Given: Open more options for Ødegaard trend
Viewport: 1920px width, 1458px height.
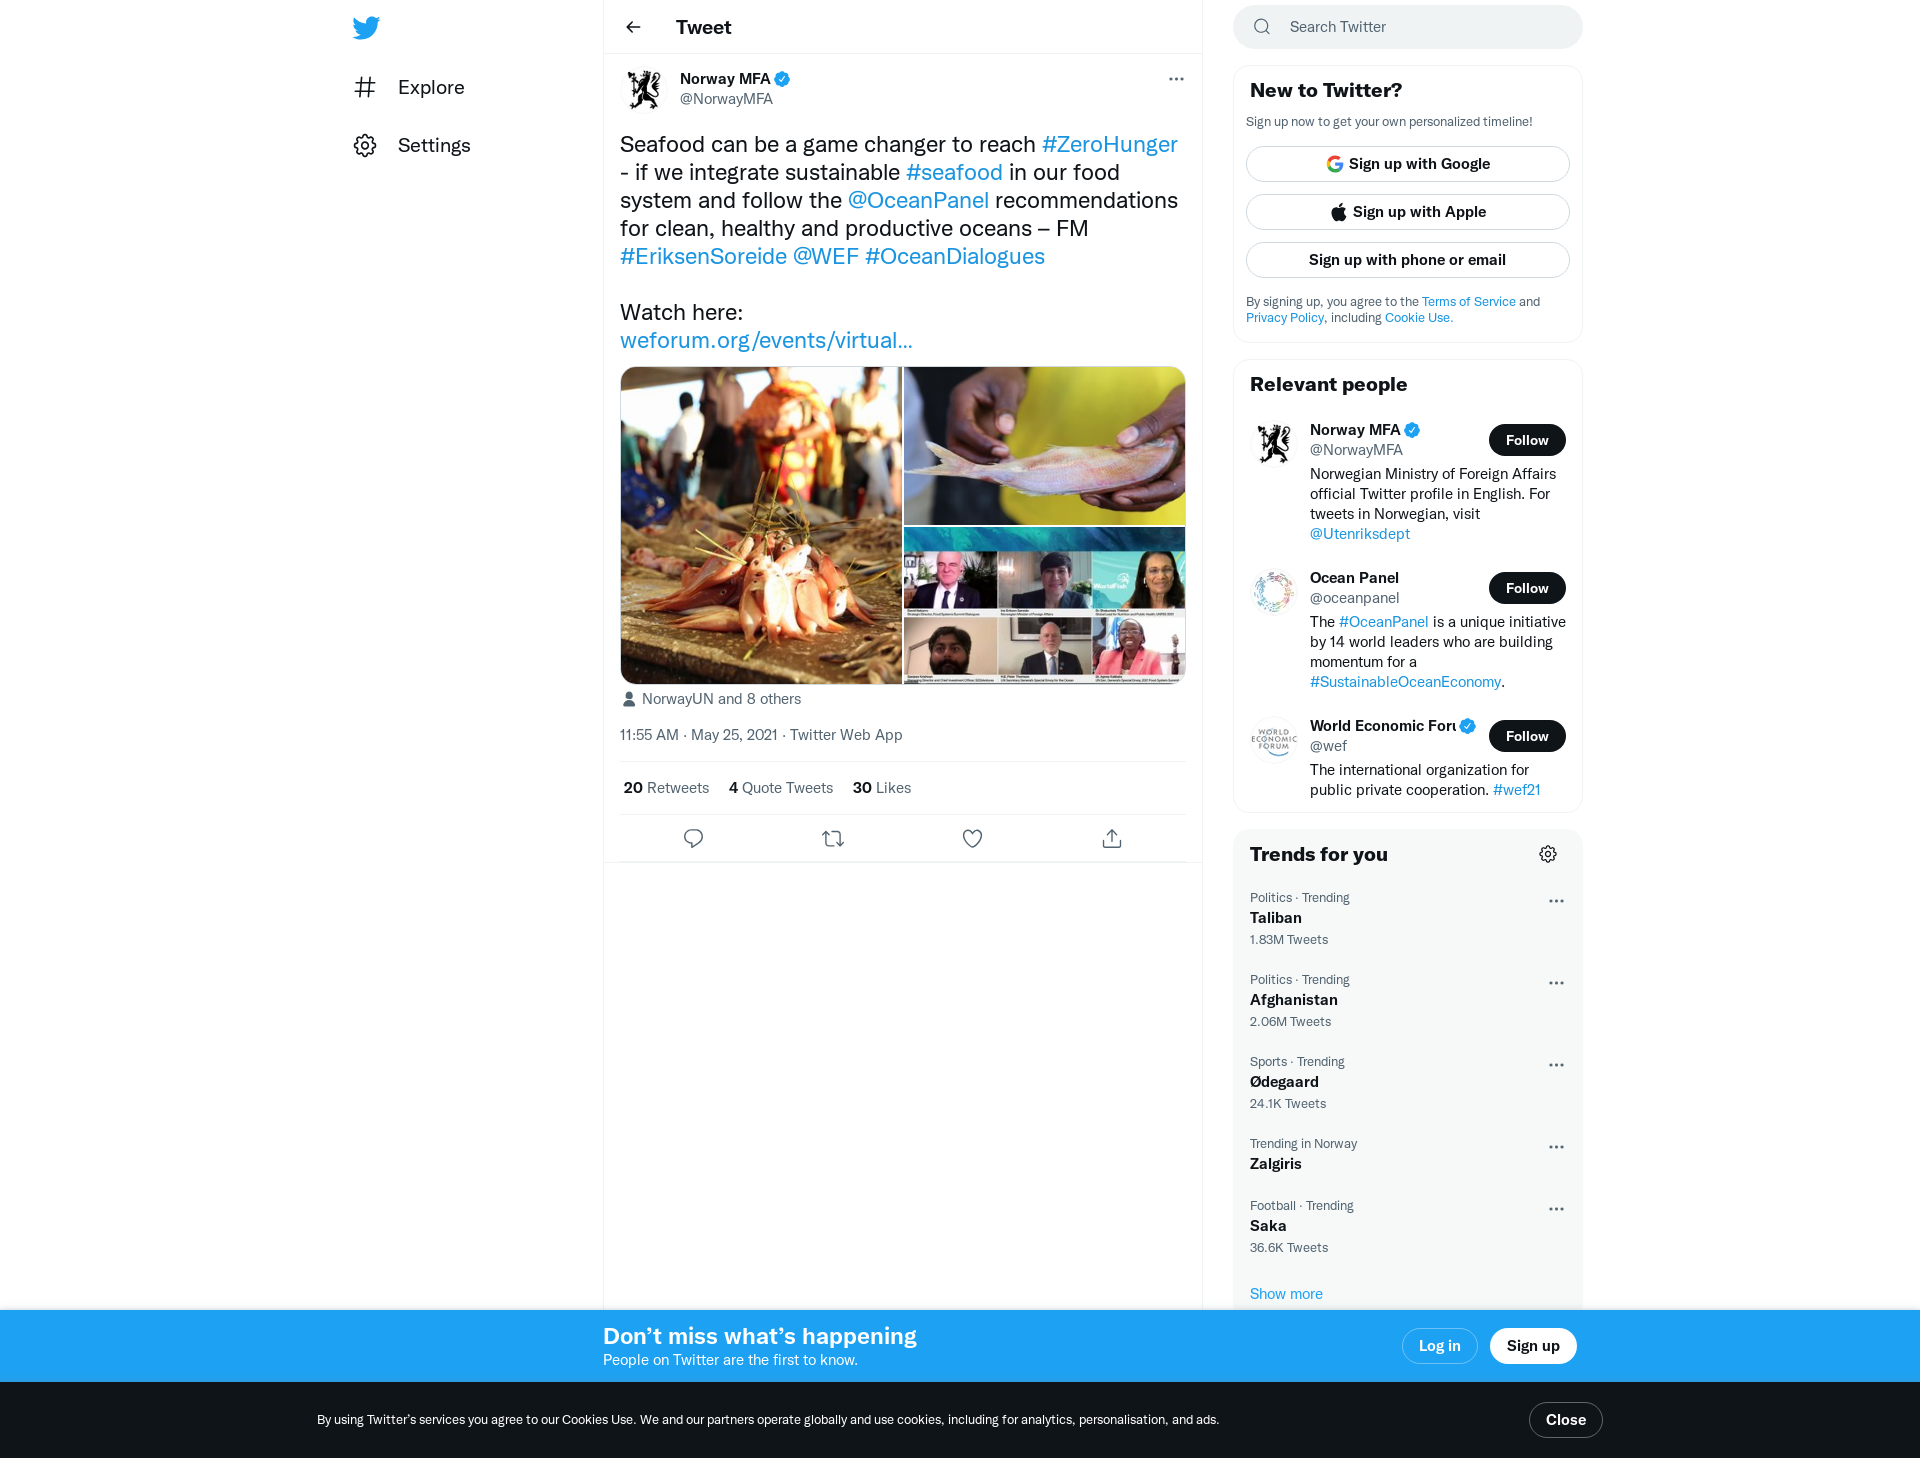Looking at the screenshot, I should click(x=1556, y=1065).
